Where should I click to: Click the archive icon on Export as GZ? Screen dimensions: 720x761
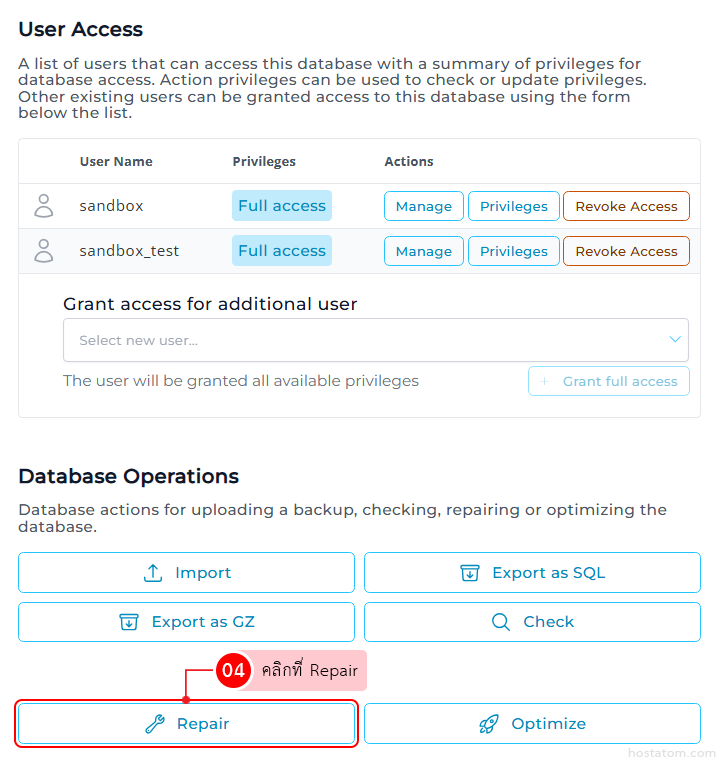click(129, 622)
